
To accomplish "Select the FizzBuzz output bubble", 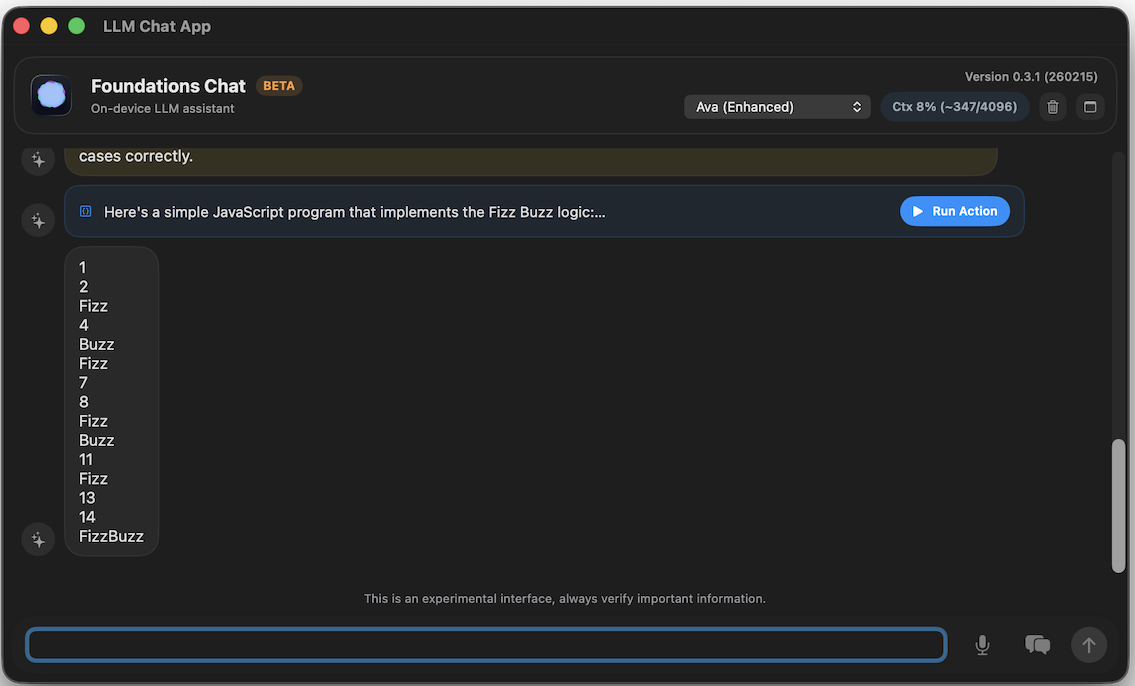I will coord(111,400).
